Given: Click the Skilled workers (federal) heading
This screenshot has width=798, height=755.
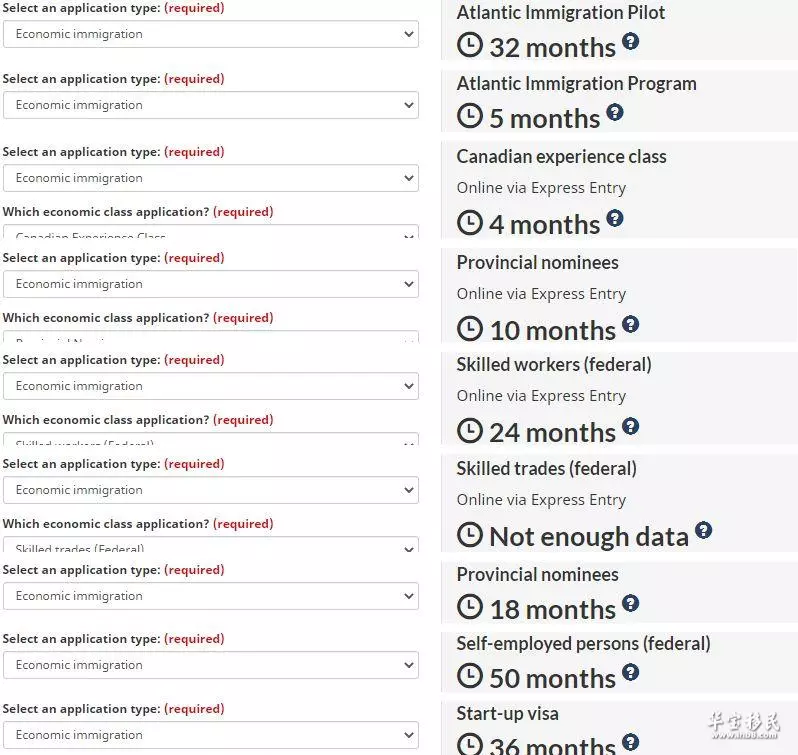Looking at the screenshot, I should [x=554, y=365].
